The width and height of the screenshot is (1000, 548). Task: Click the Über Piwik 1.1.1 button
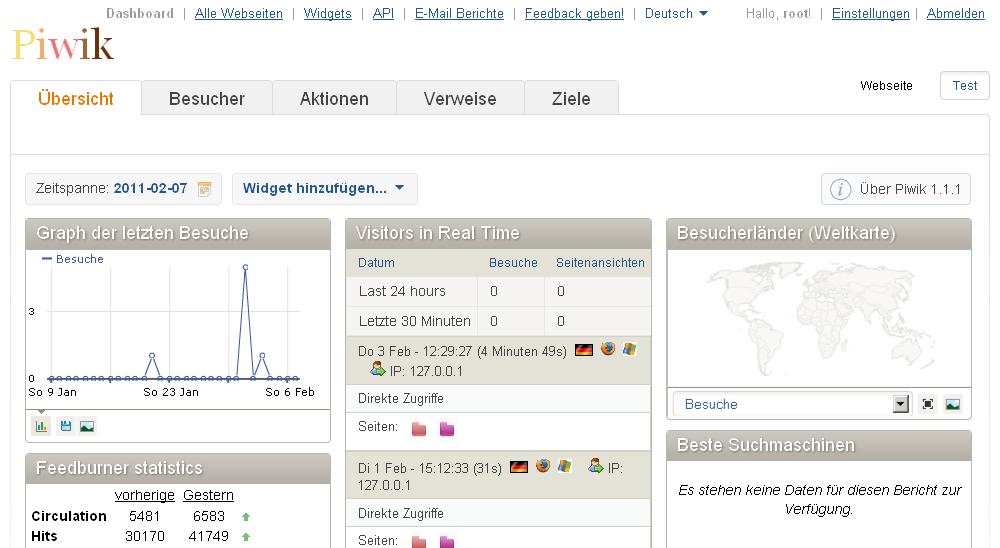click(x=895, y=189)
